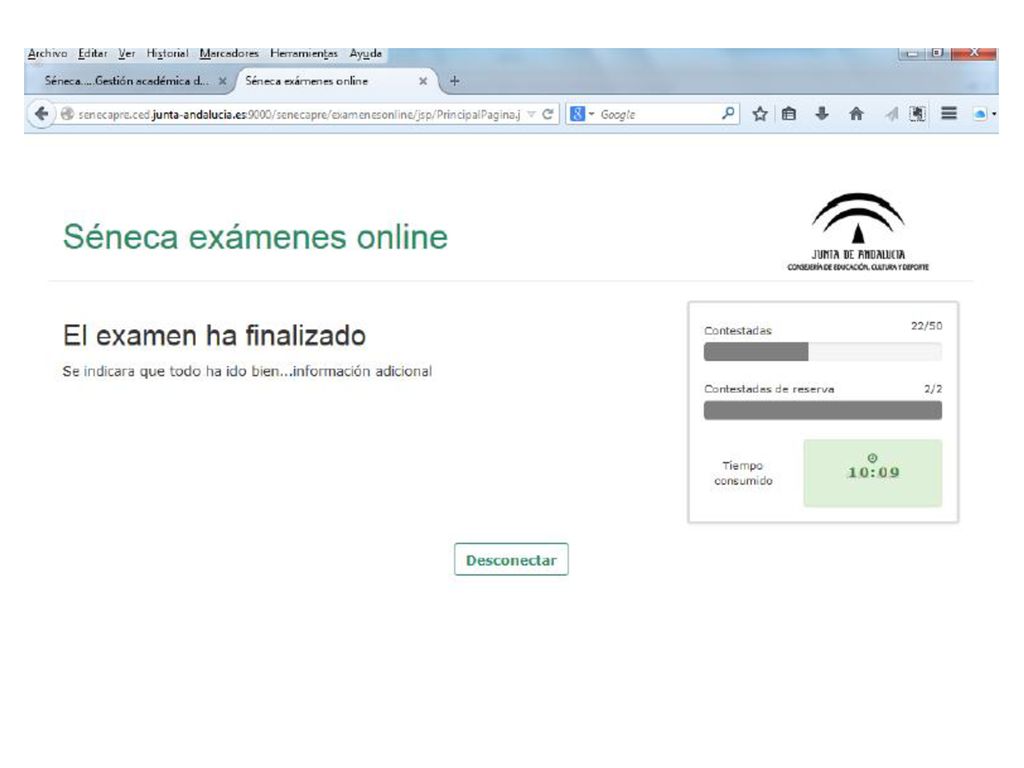This screenshot has width=1024, height=768.
Task: Close the browser window
Action: coord(974,53)
